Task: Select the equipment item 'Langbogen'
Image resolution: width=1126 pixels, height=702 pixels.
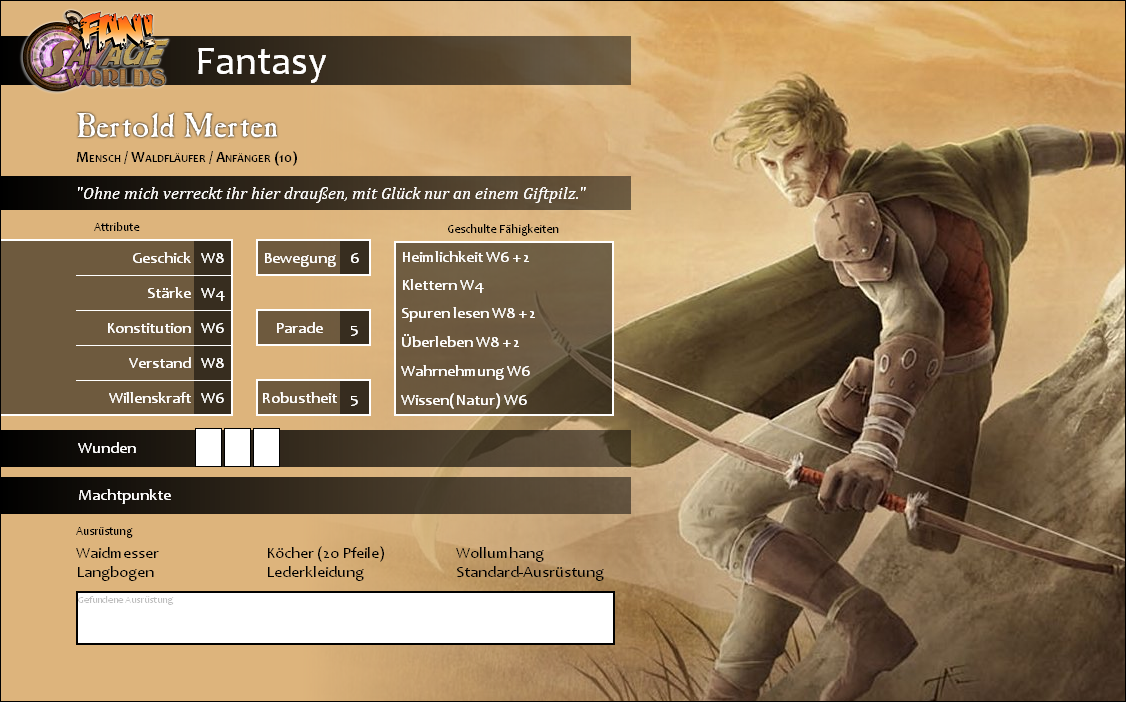Action: (x=115, y=573)
